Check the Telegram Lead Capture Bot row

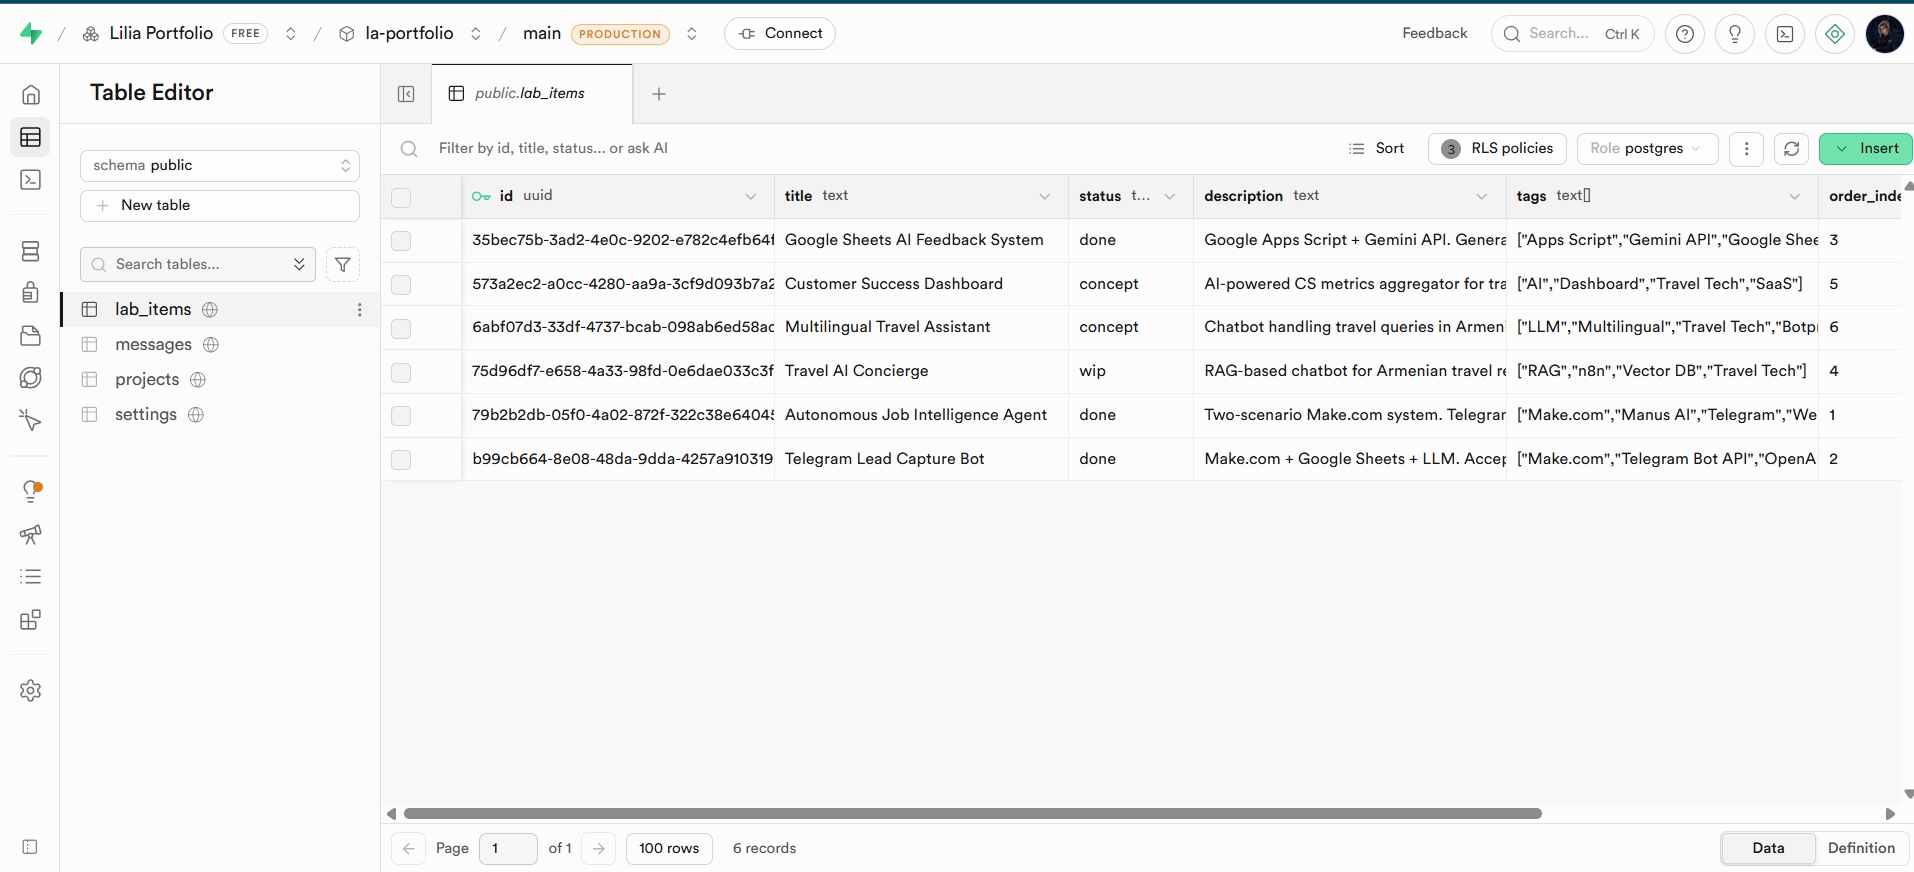tap(401, 460)
